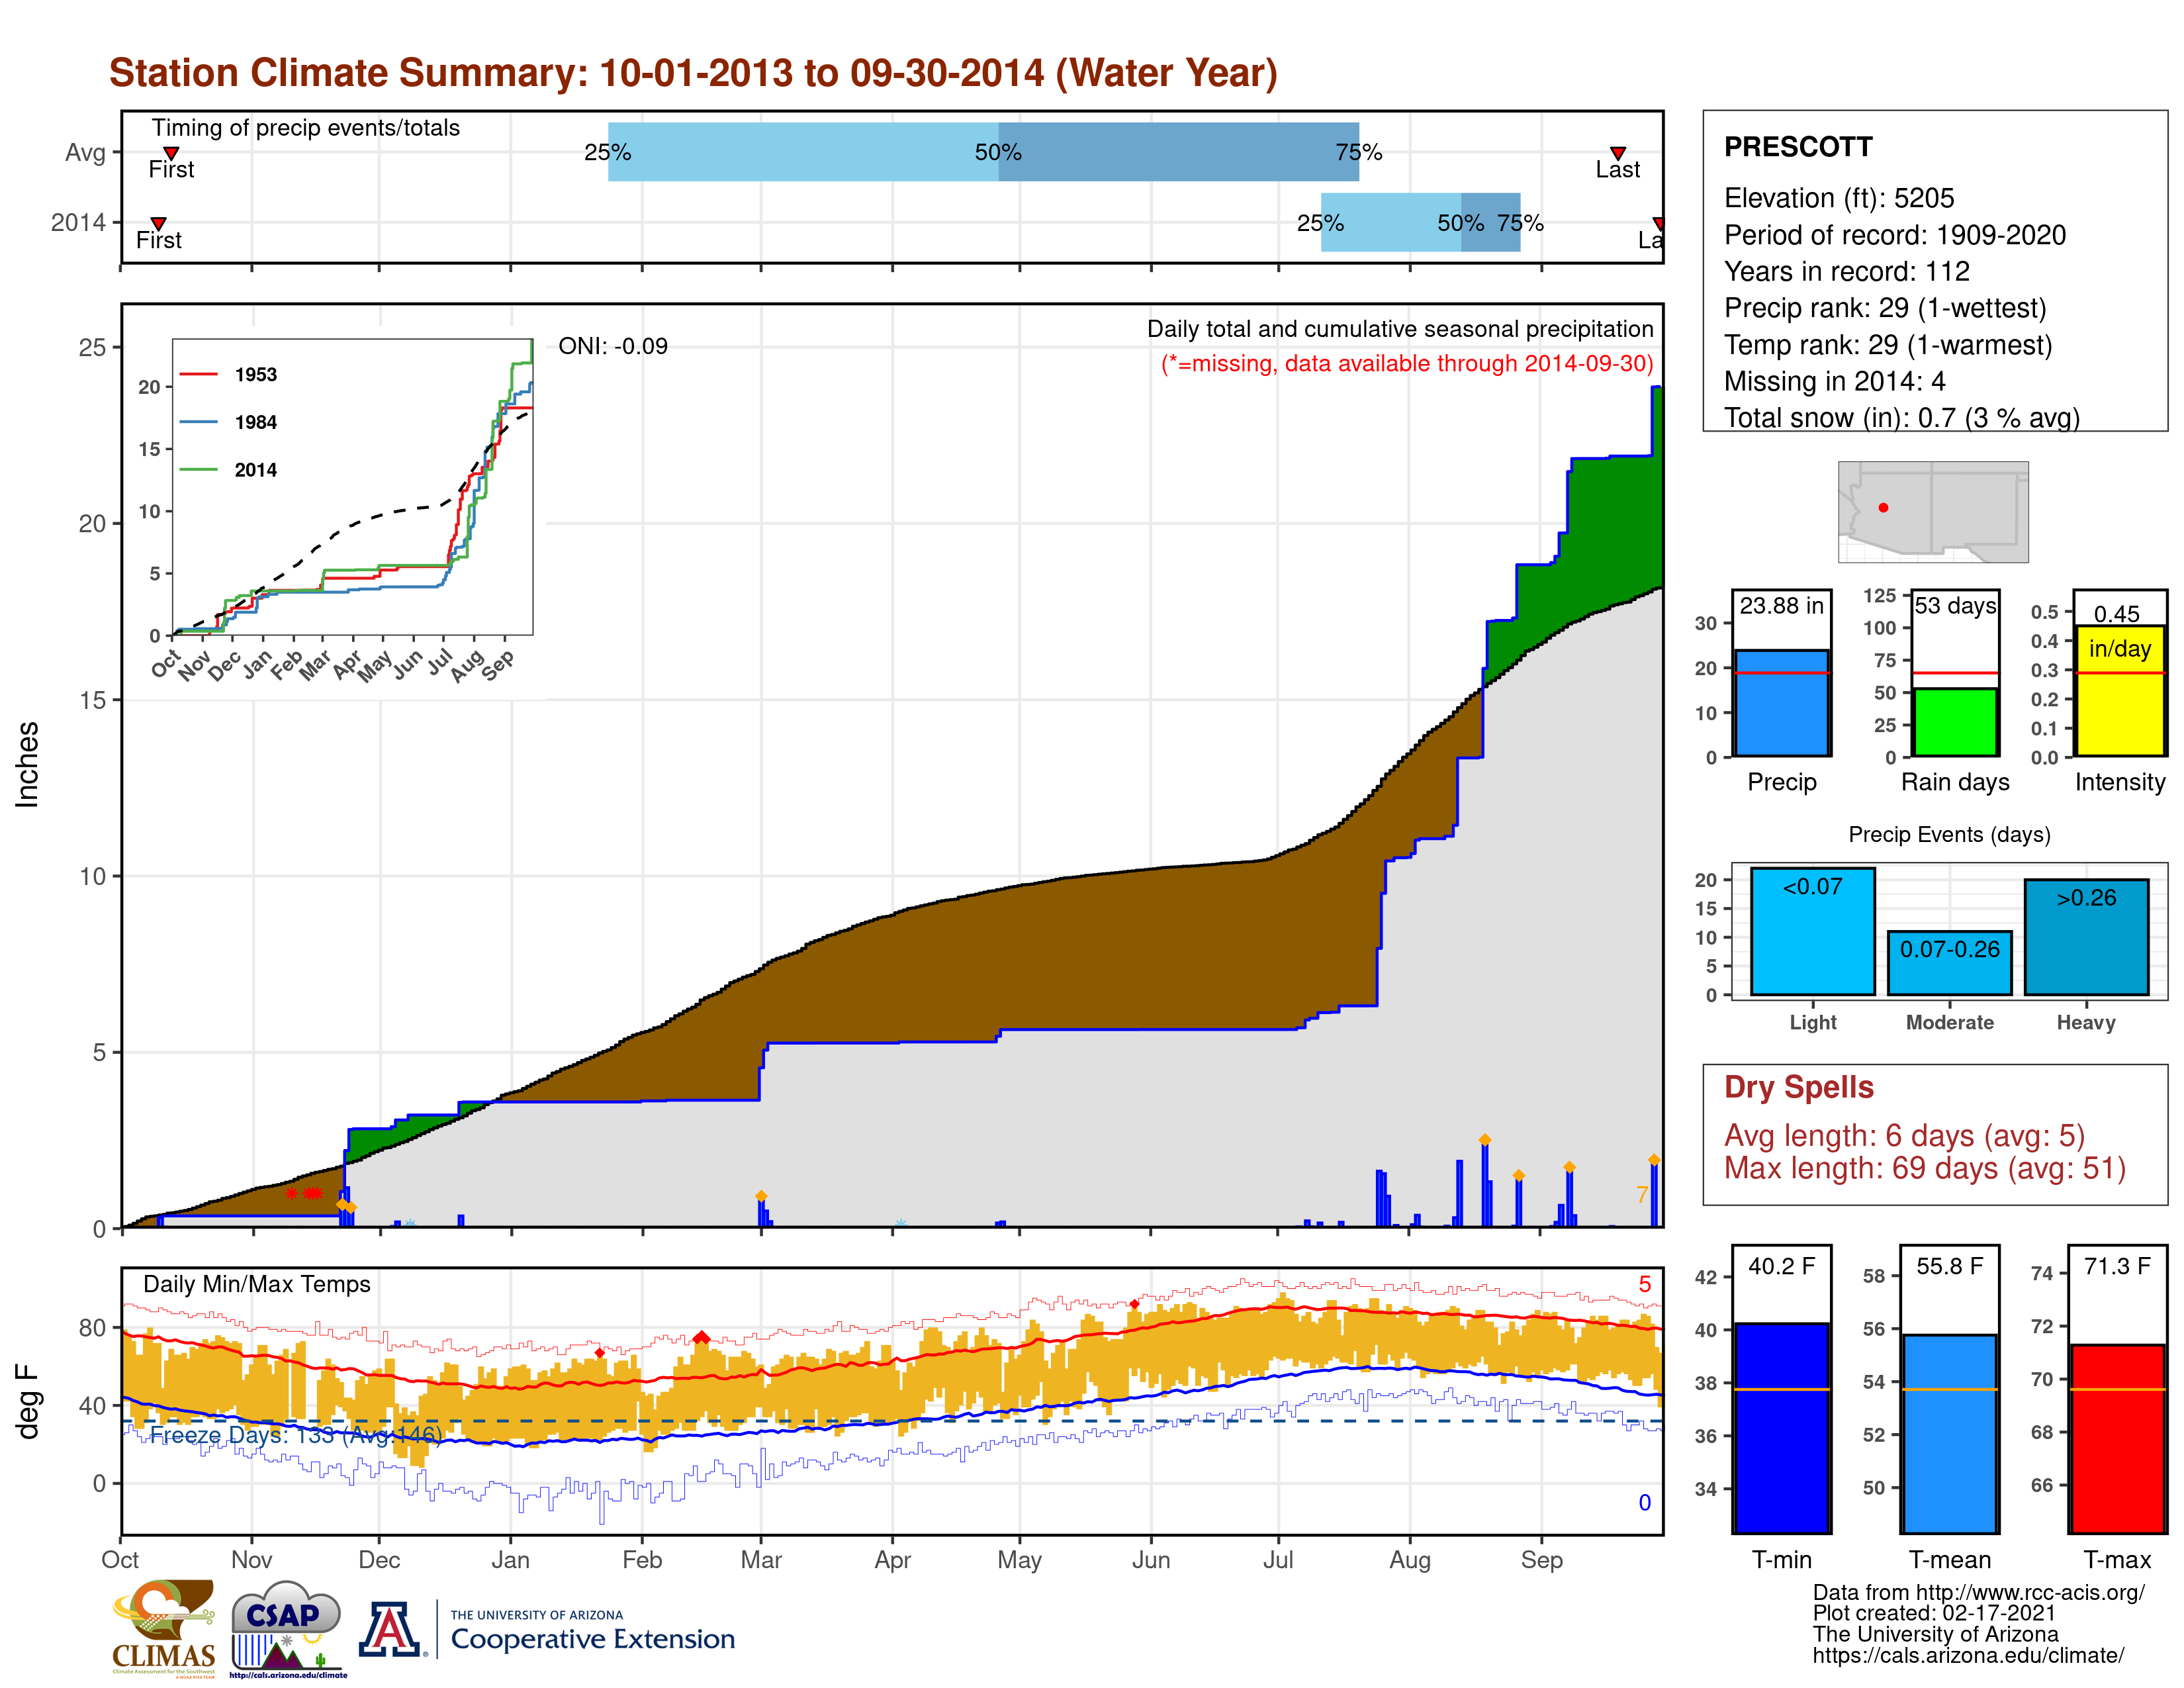Click the Missing in 2014: 4 line

coord(1834,381)
